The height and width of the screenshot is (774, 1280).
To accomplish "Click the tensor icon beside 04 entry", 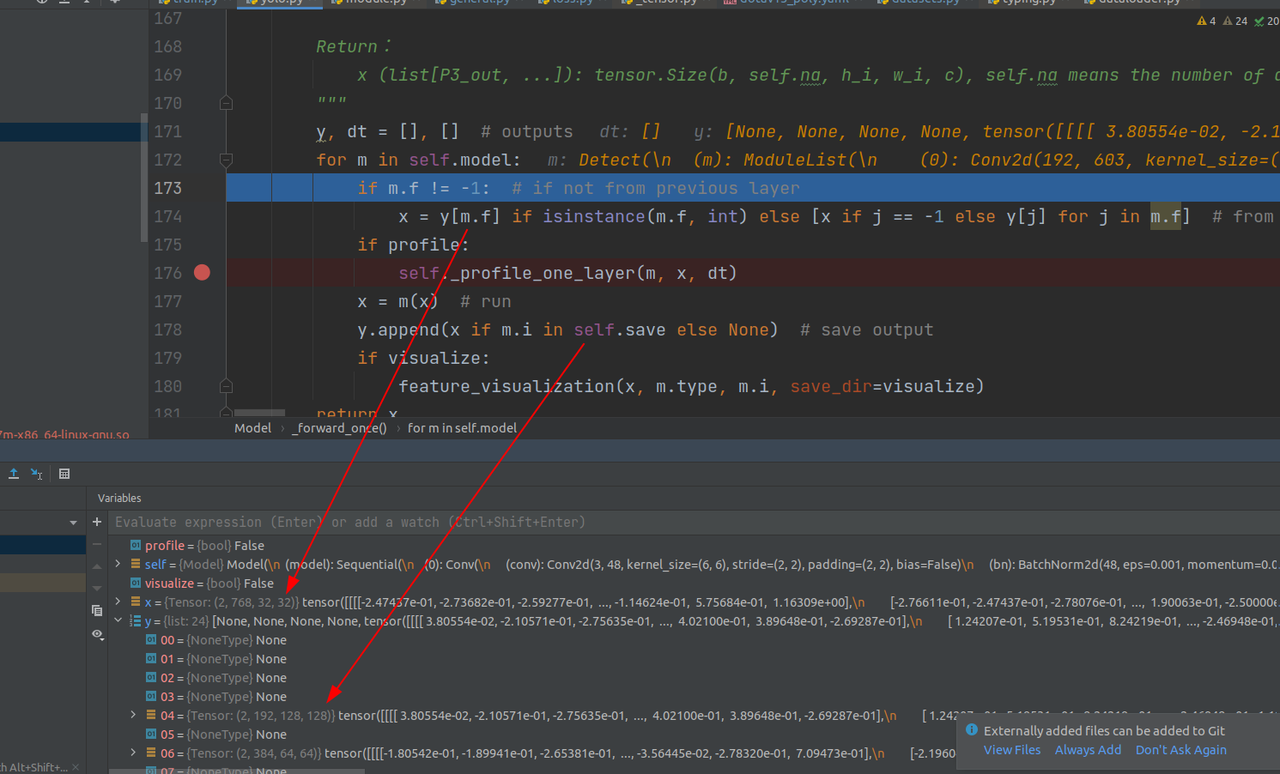I will click(x=151, y=715).
